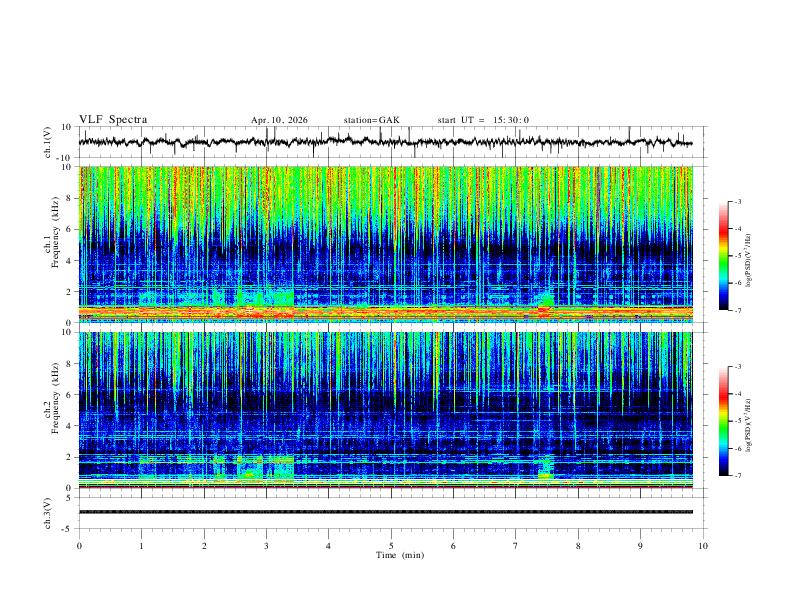
Task: Click the "8" kHz tick on the ch.1 frequency axis
Action: tap(70, 198)
